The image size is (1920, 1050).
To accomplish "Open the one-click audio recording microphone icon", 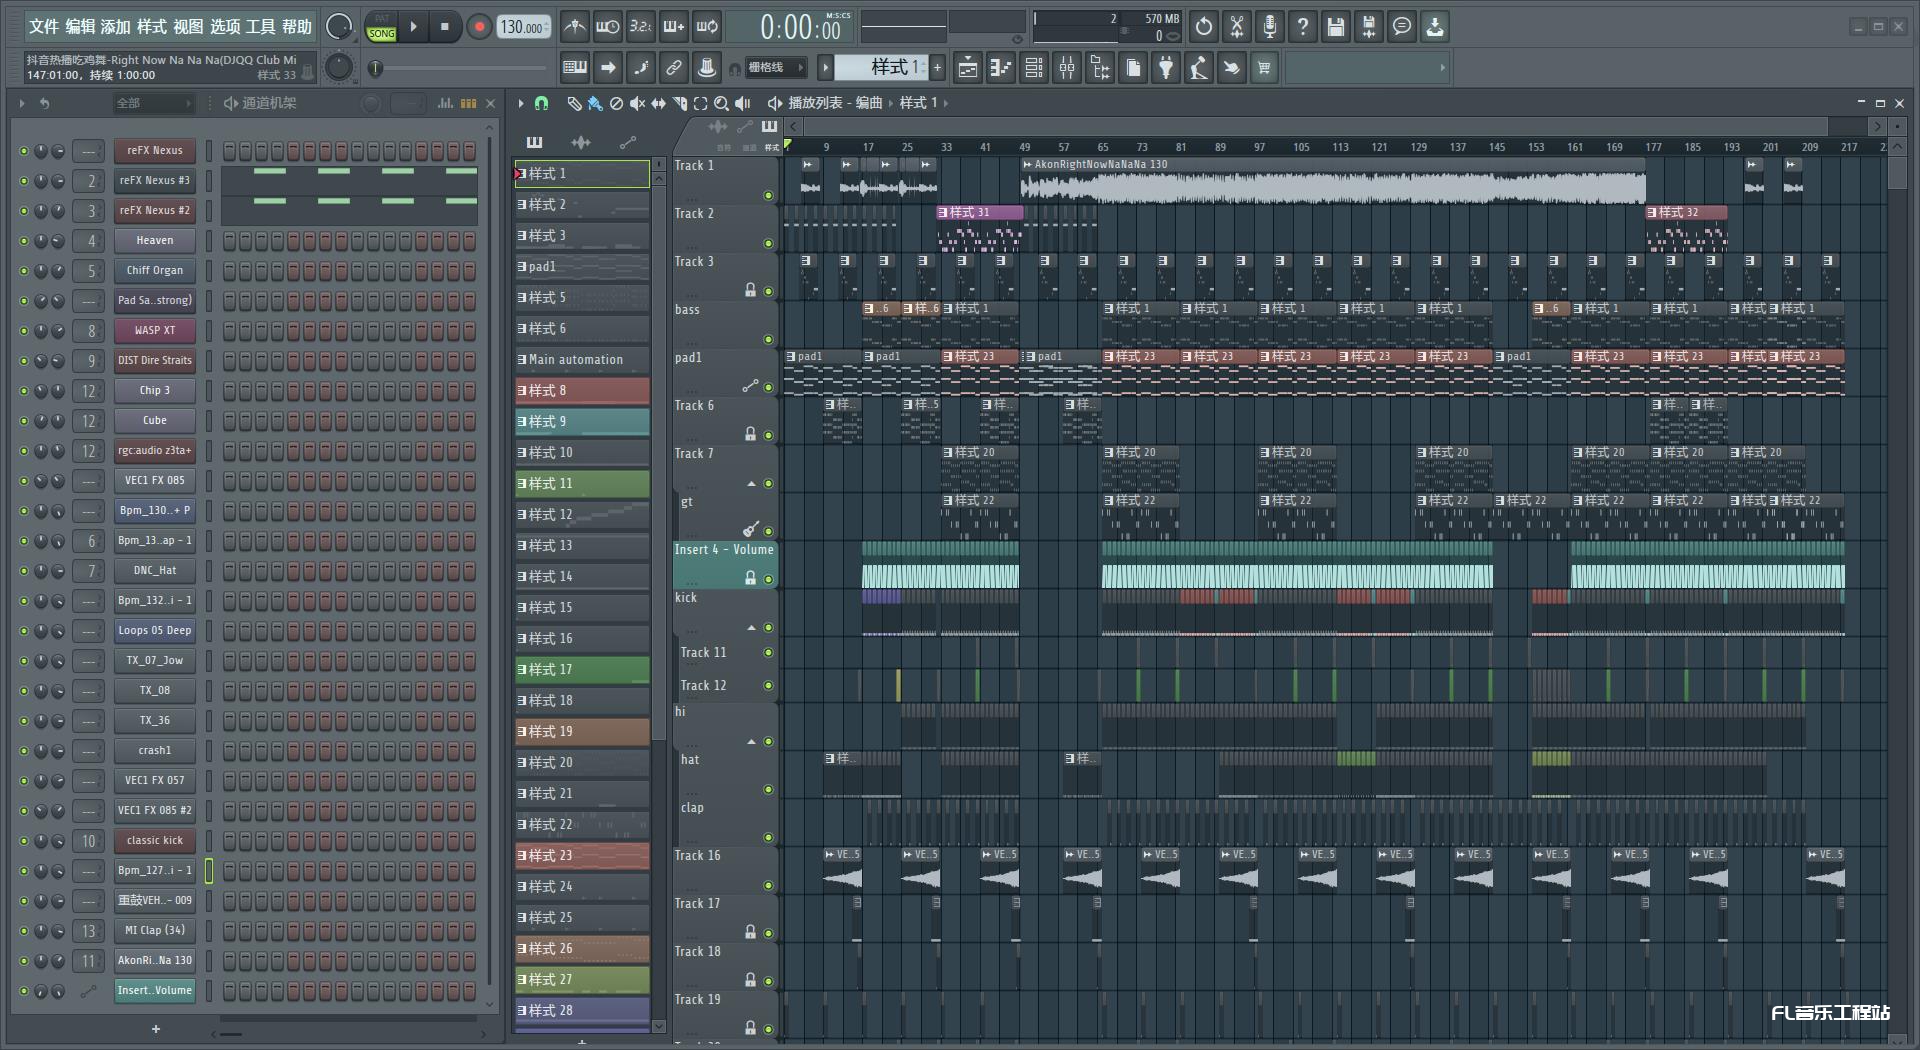I will point(1270,27).
